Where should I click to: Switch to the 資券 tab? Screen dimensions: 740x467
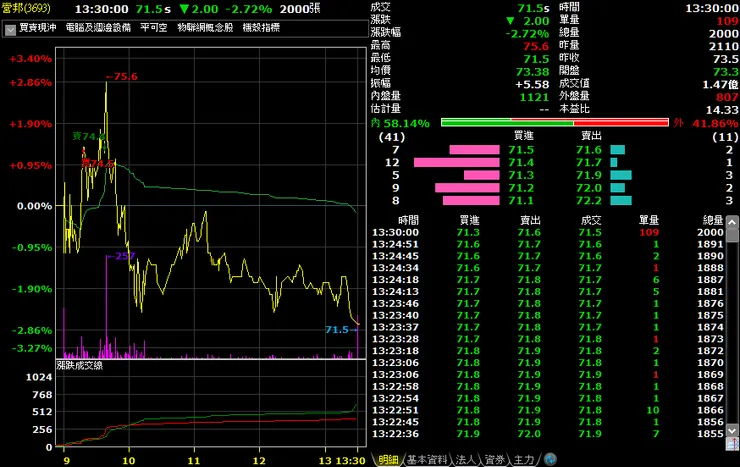[x=494, y=459]
